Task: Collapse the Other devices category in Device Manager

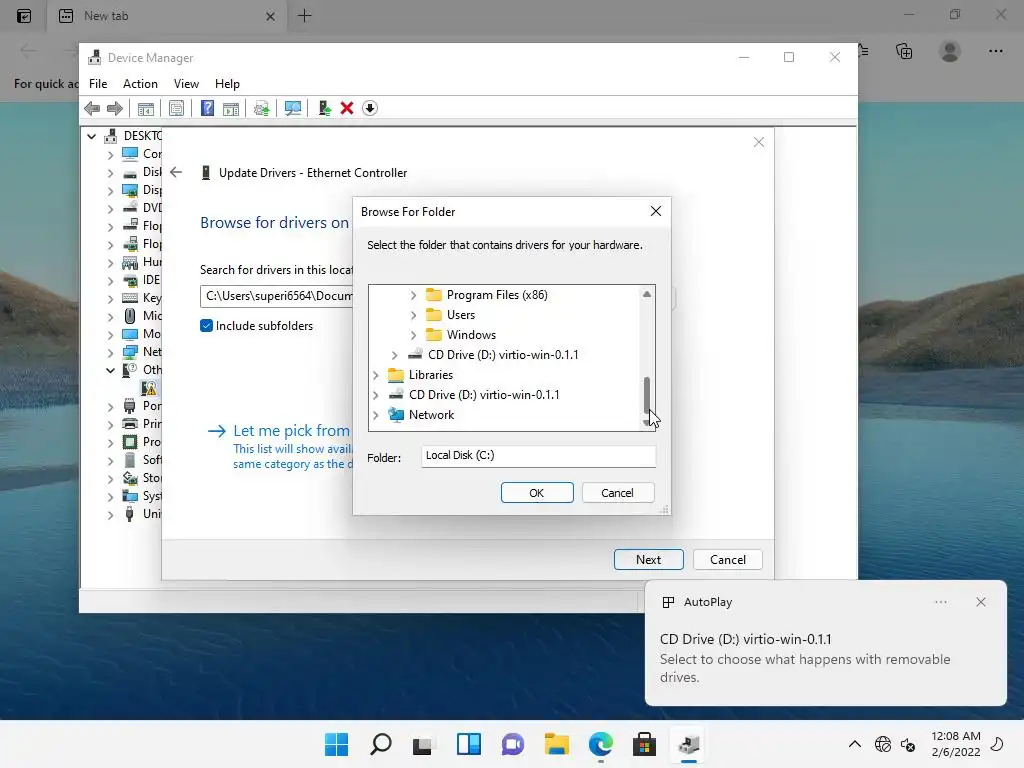Action: (x=110, y=370)
